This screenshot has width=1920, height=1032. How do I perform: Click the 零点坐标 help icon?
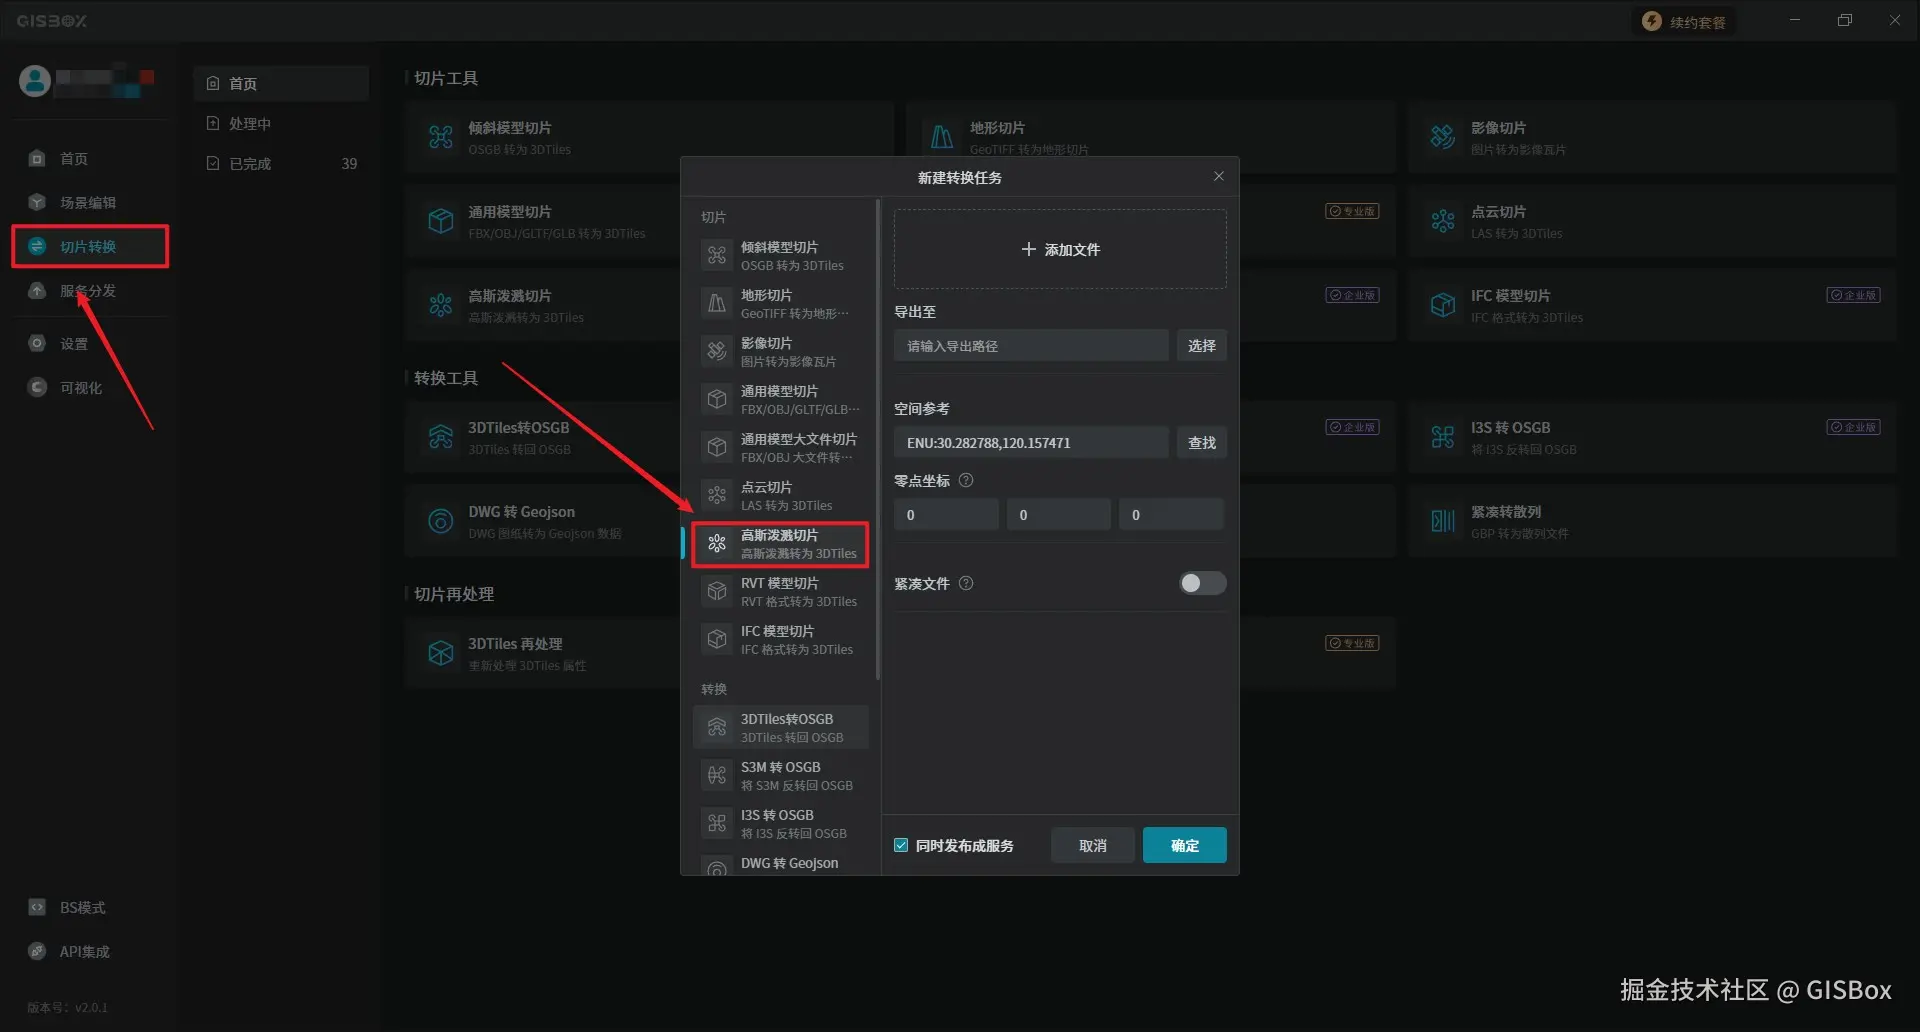[966, 481]
